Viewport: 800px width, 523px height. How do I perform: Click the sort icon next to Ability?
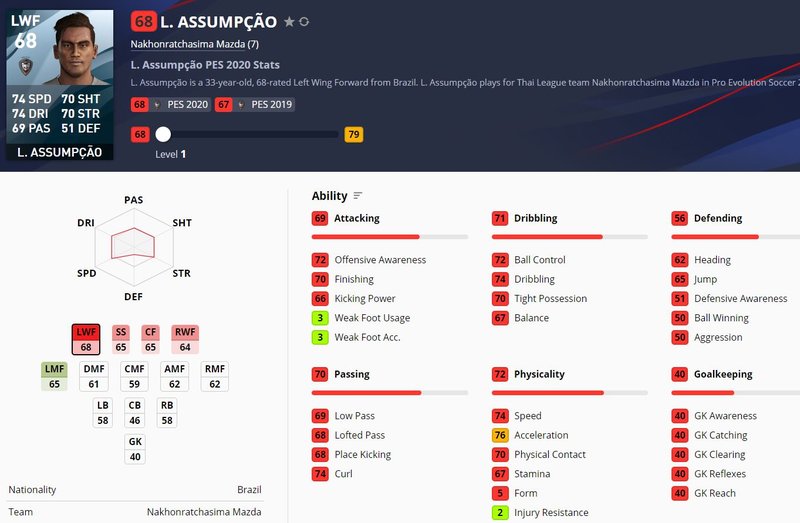358,196
